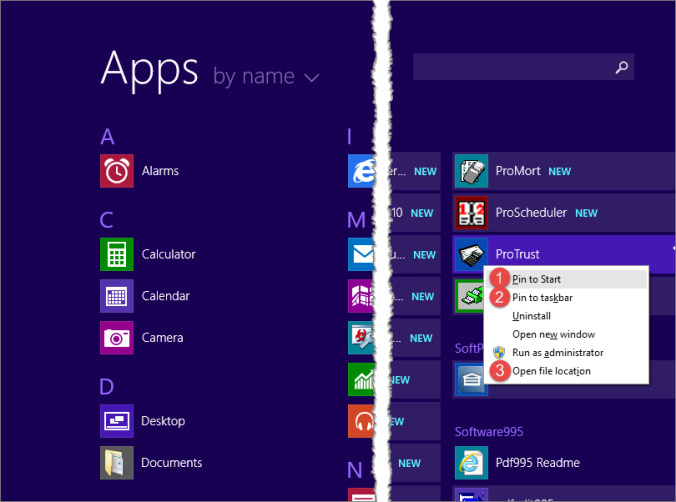The height and width of the screenshot is (502, 676).
Task: Click the ProMort name label
Action: (x=518, y=171)
